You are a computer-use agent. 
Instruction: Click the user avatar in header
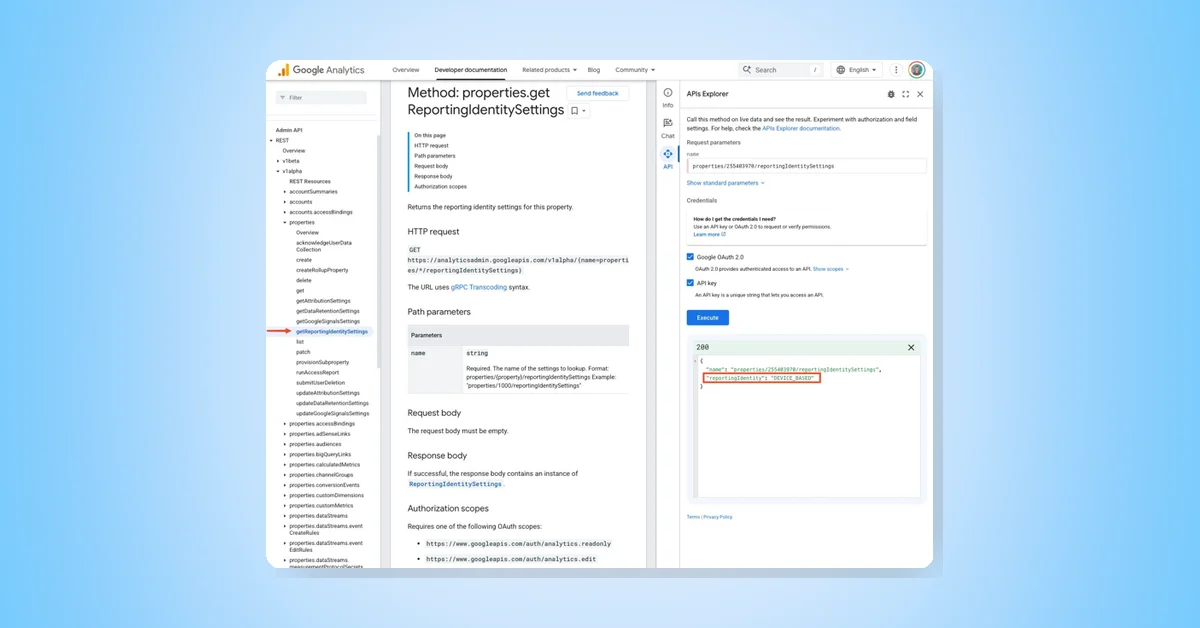click(917, 70)
